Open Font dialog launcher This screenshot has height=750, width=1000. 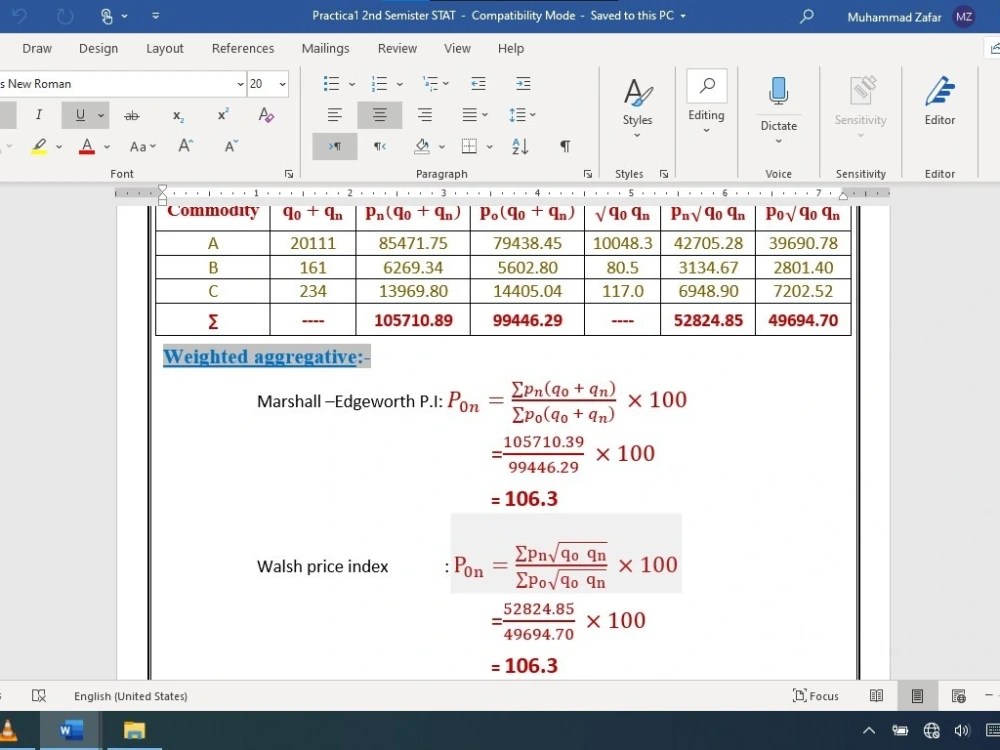(x=289, y=174)
